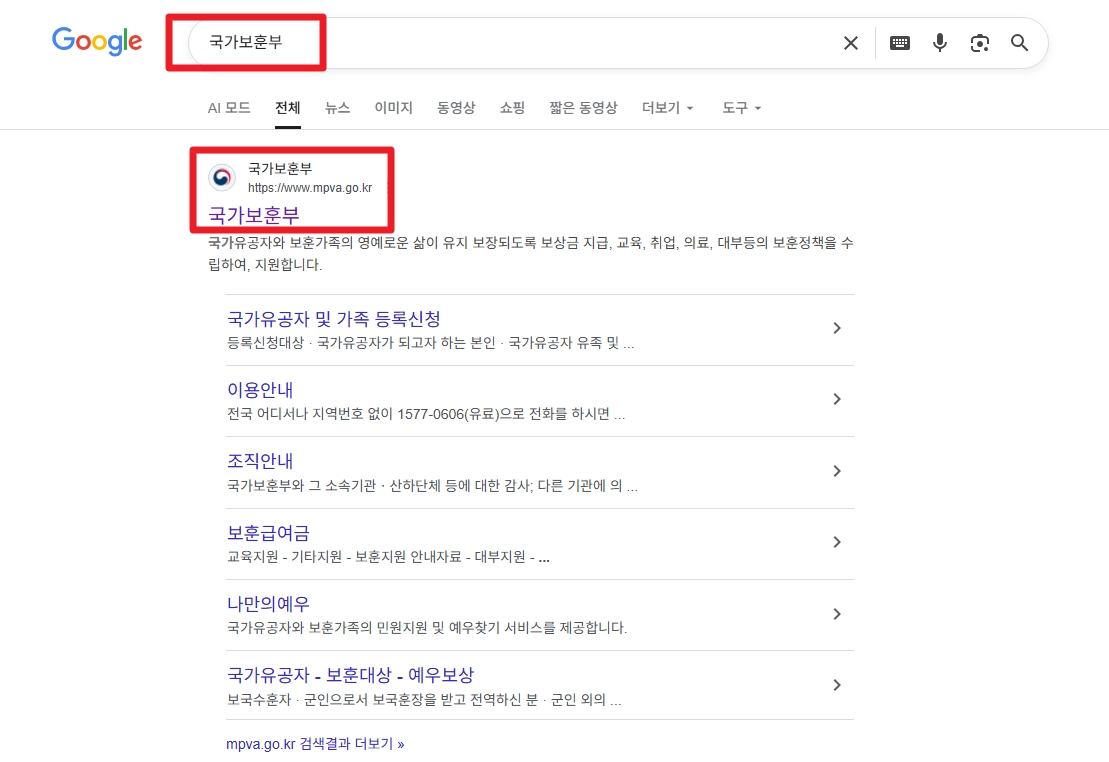Clear the search query with the X icon

click(850, 43)
